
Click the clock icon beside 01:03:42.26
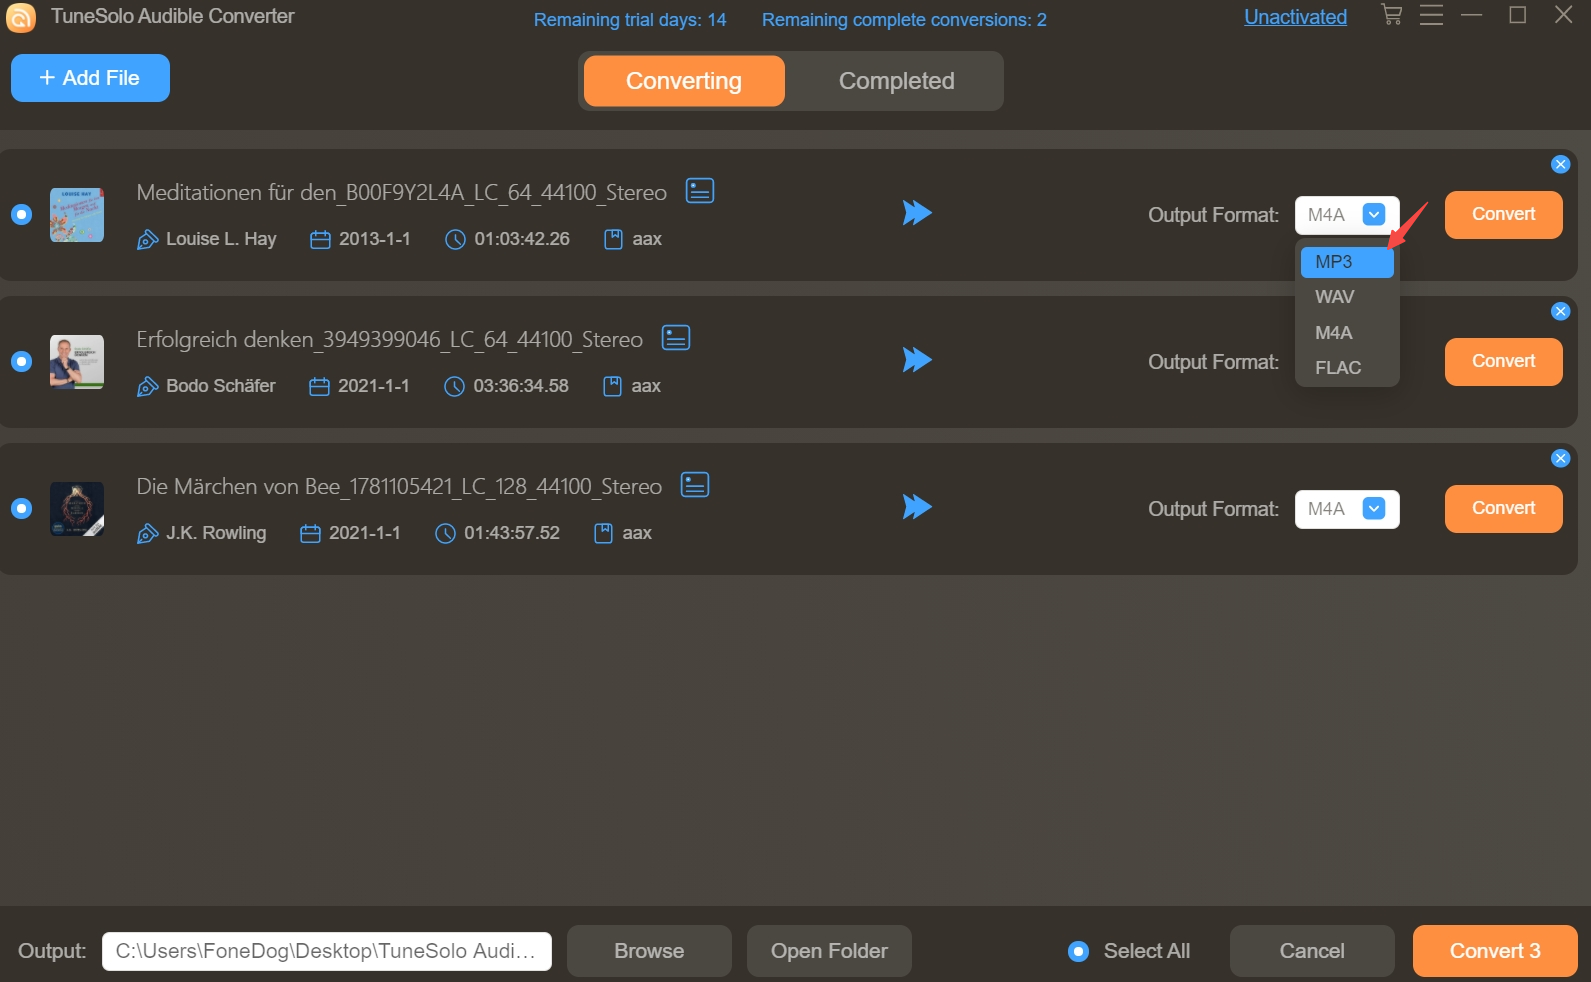coord(455,239)
